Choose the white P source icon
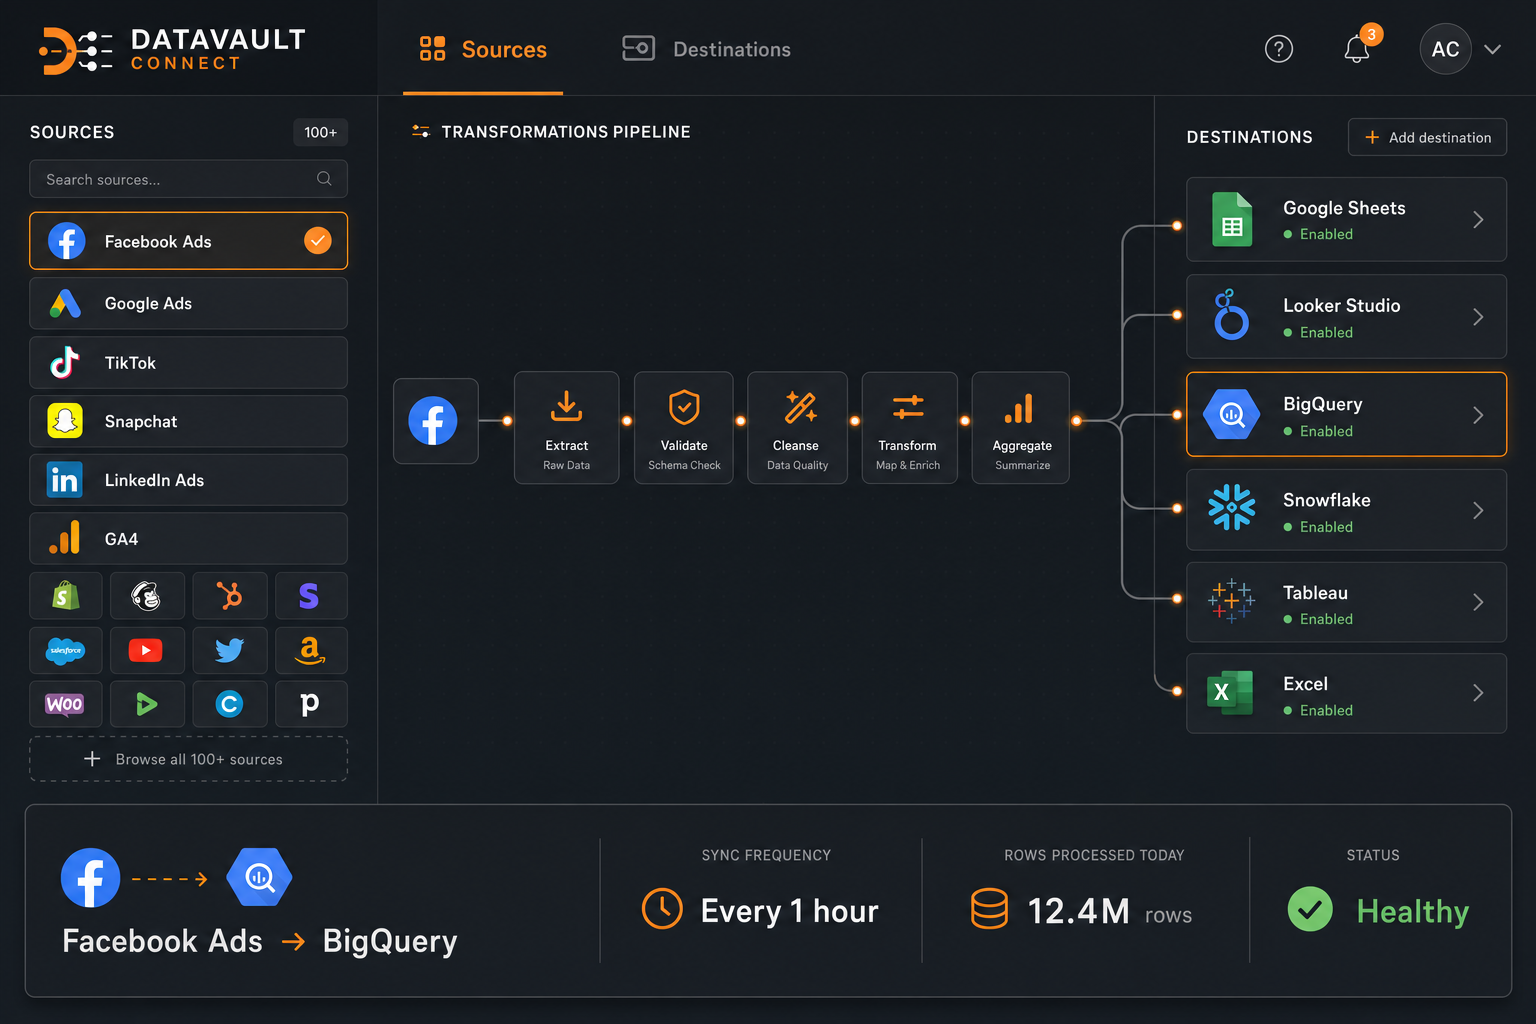This screenshot has height=1024, width=1536. click(x=310, y=704)
